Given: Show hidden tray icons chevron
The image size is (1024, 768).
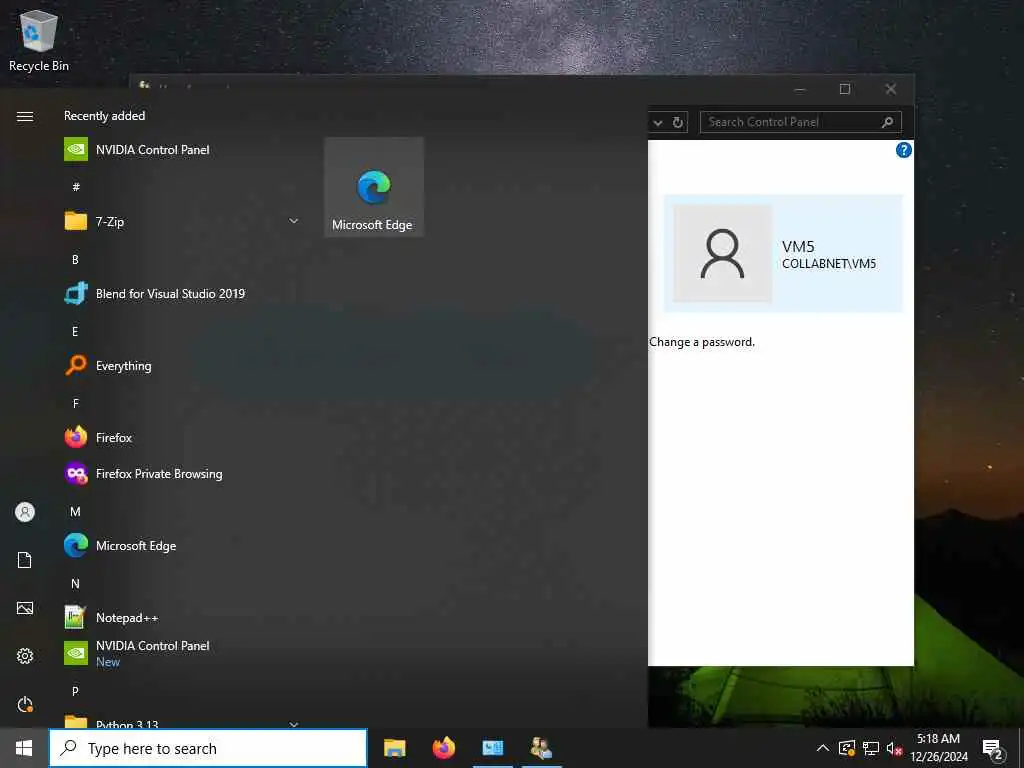Looking at the screenshot, I should pyautogui.click(x=823, y=748).
